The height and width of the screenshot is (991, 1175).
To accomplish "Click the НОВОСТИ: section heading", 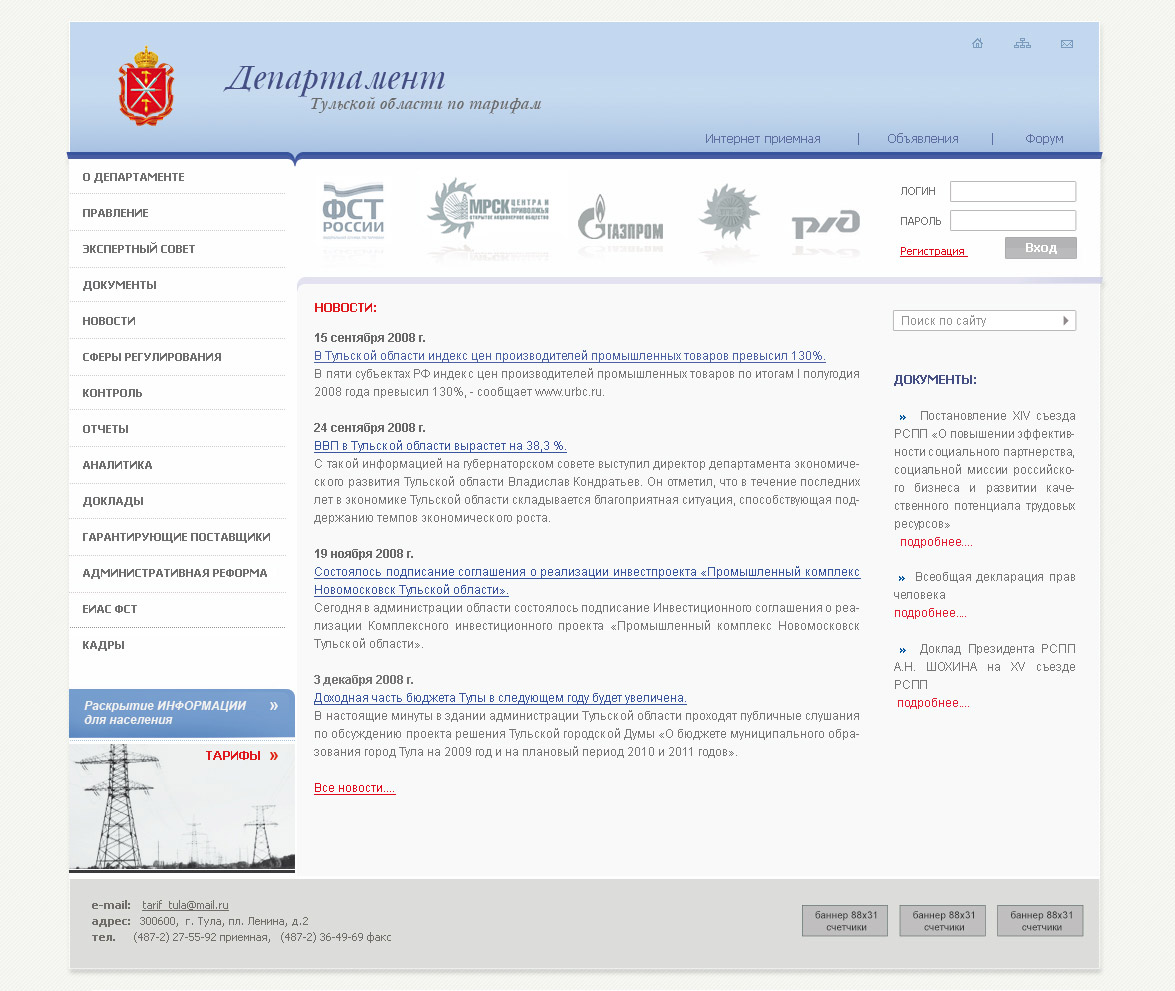I will (345, 308).
